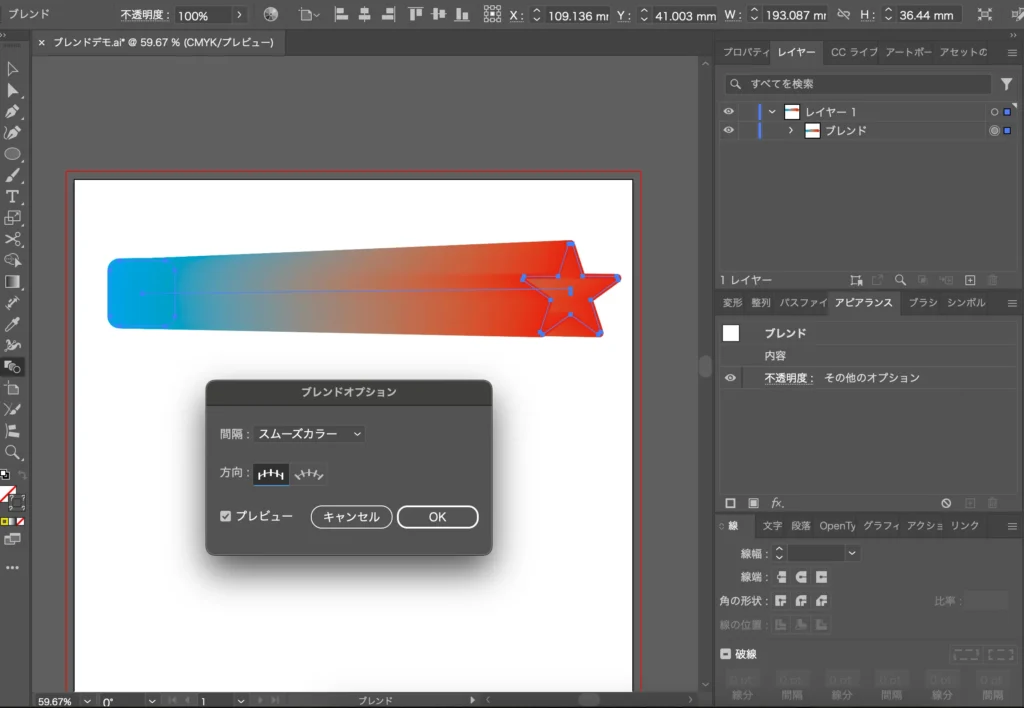Select the Type (T) tool
The image size is (1024, 708).
pos(13,197)
